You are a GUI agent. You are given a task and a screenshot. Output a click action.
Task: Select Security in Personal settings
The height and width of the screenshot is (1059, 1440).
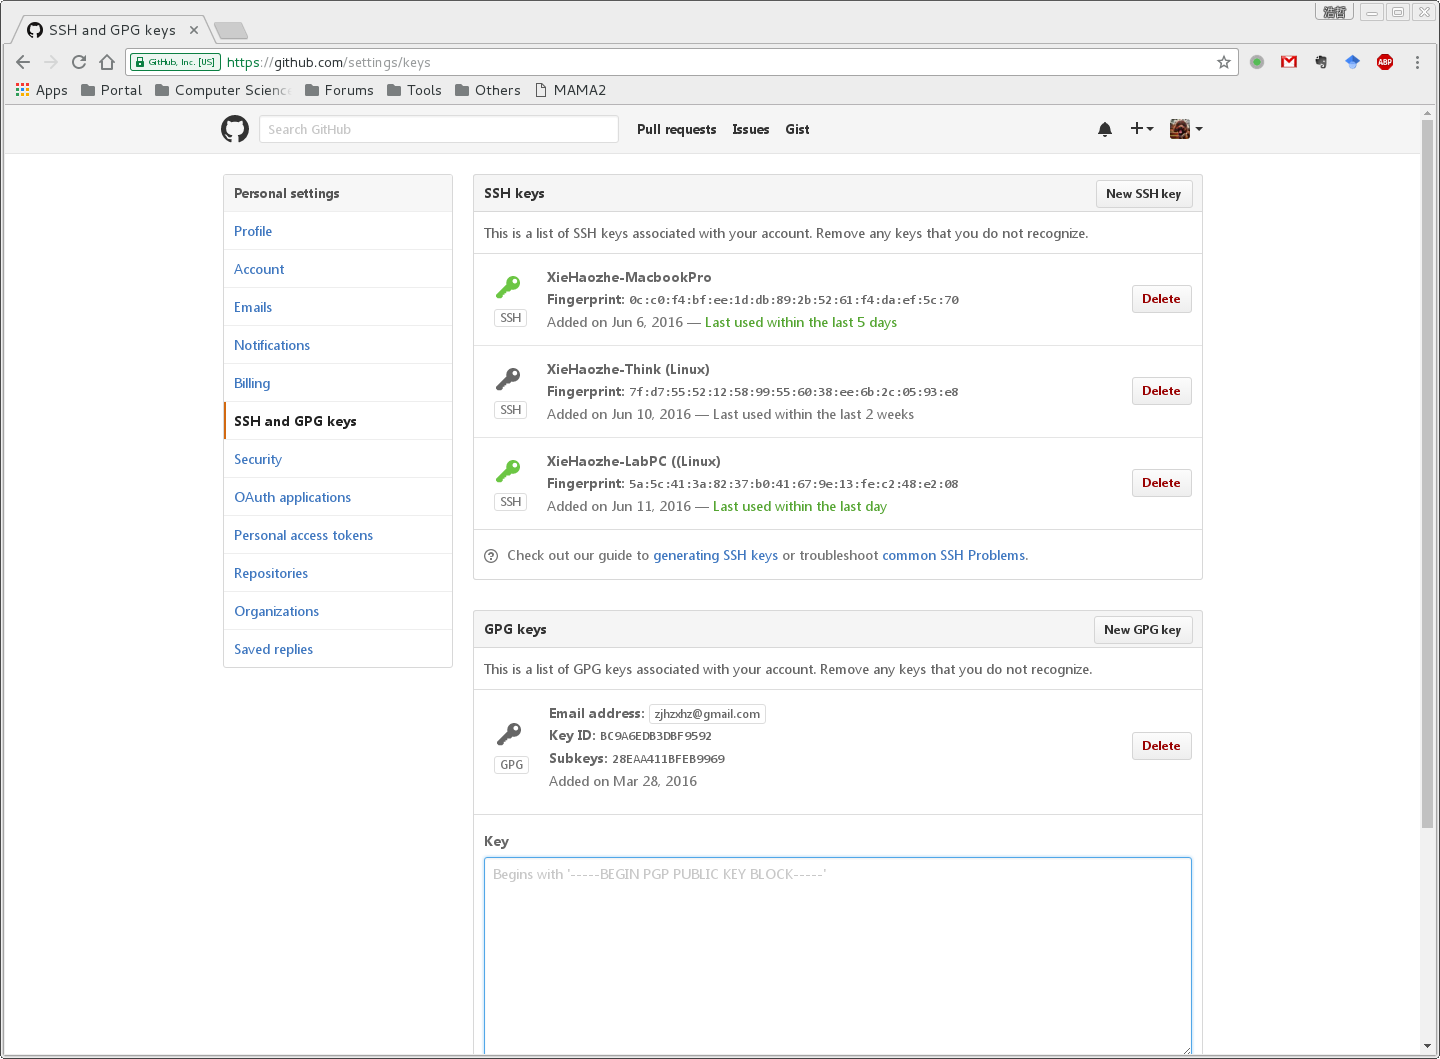click(x=338, y=459)
